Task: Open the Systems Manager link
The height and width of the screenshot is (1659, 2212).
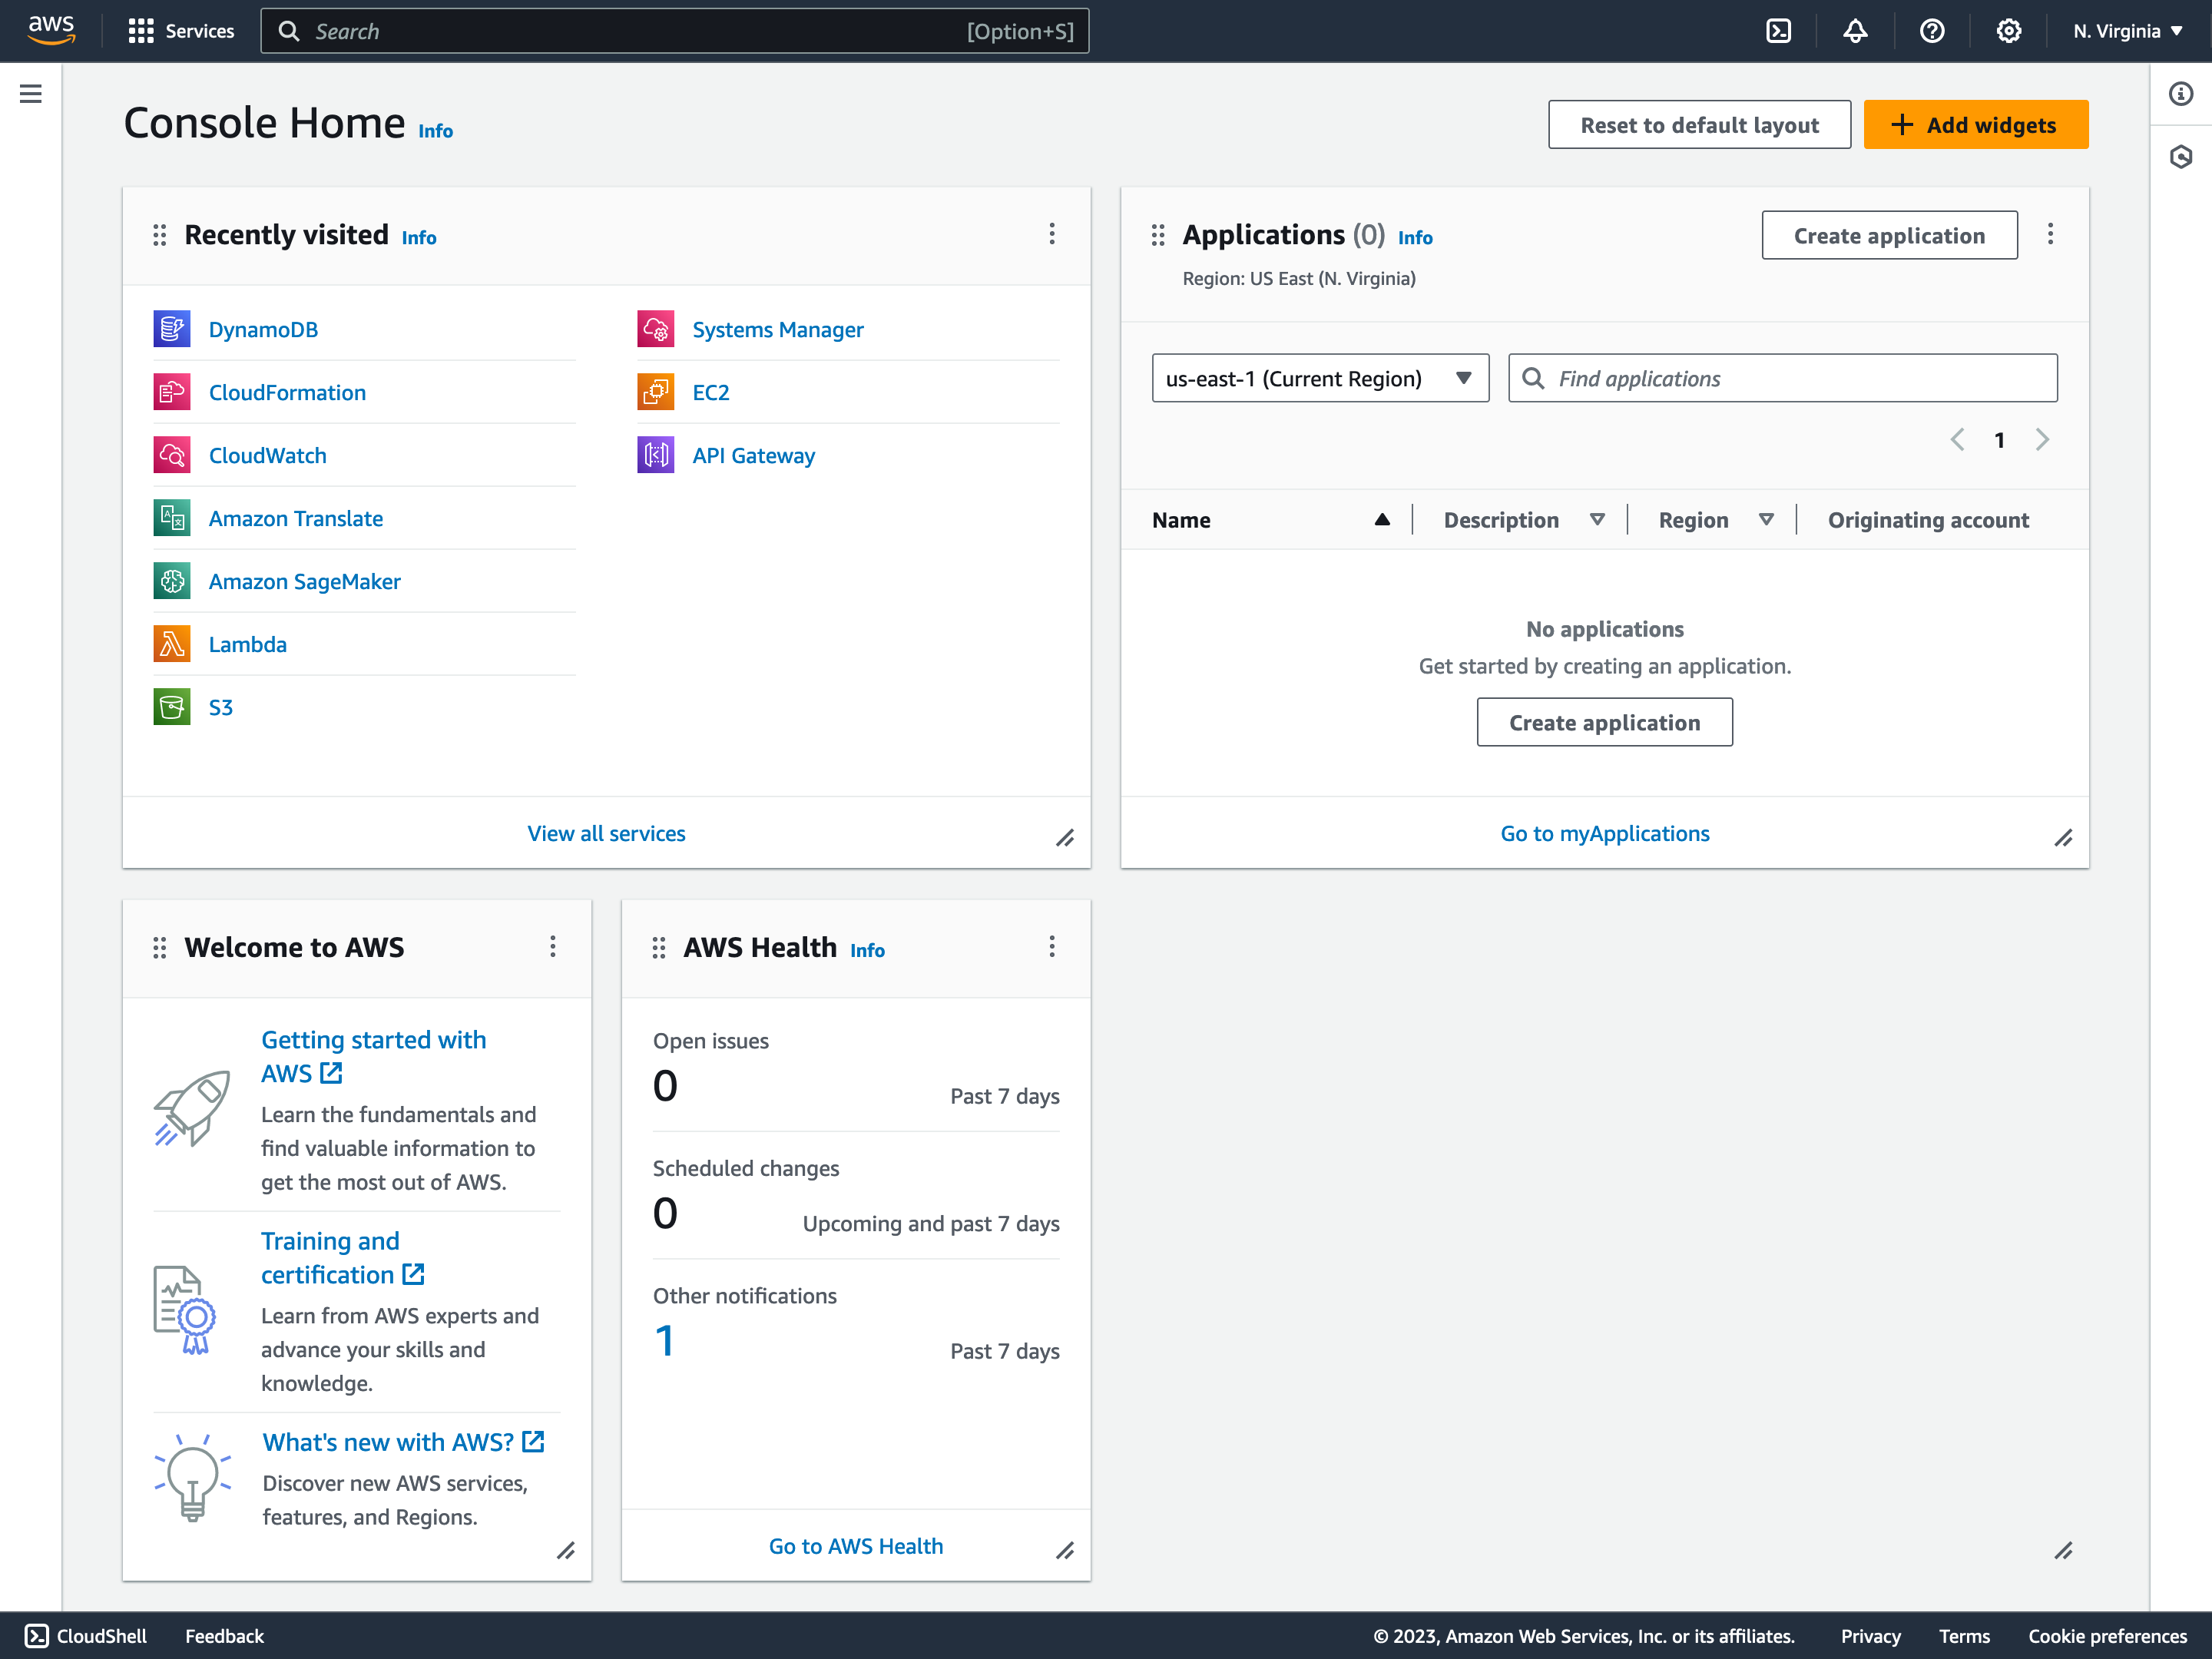Action: [778, 329]
